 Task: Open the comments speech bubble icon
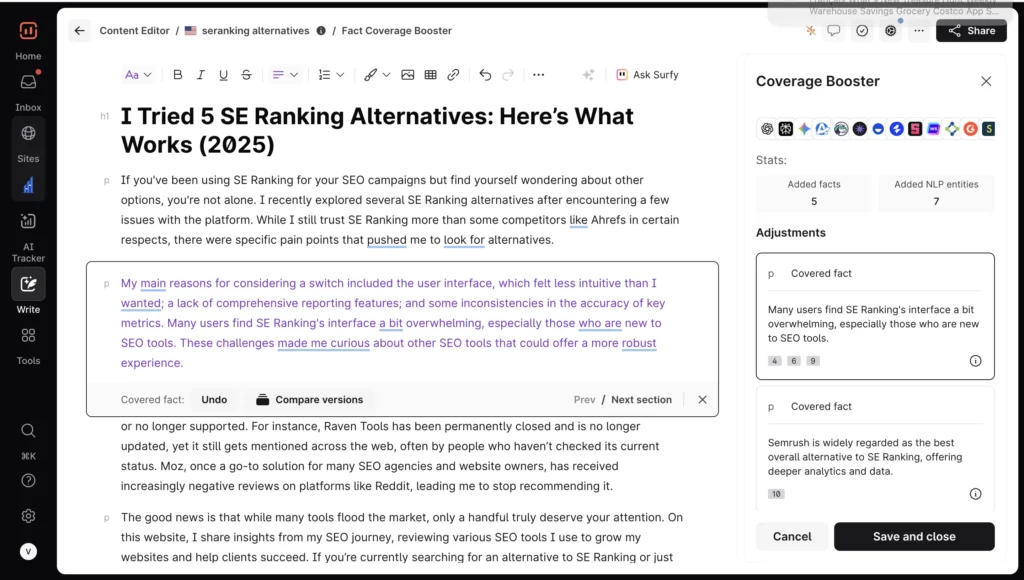pos(834,31)
